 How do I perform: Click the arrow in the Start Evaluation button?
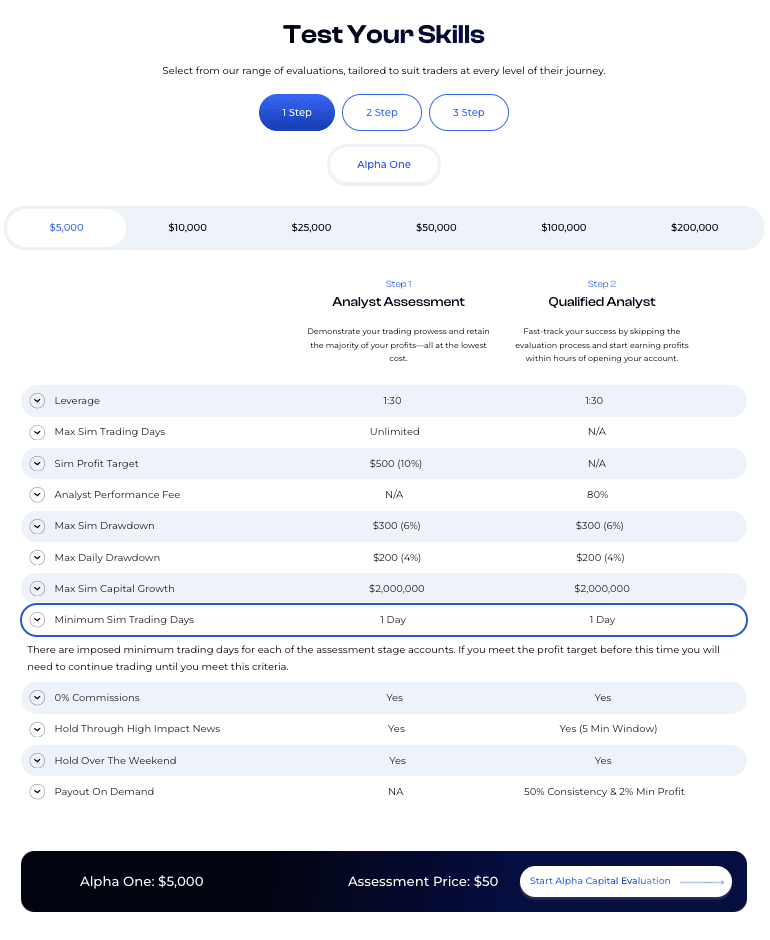(x=702, y=882)
